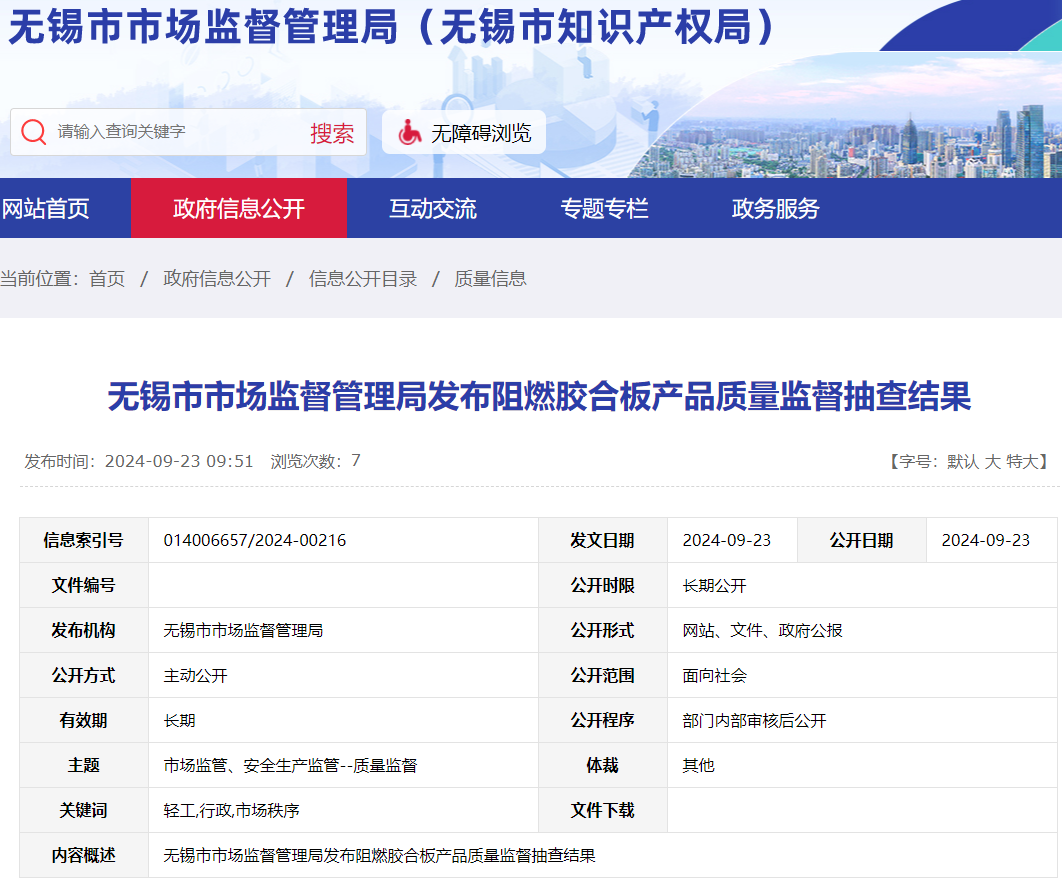Viewport: 1062px width, 883px height.
Task: Click the 关键词 label cell
Action: pos(84,811)
